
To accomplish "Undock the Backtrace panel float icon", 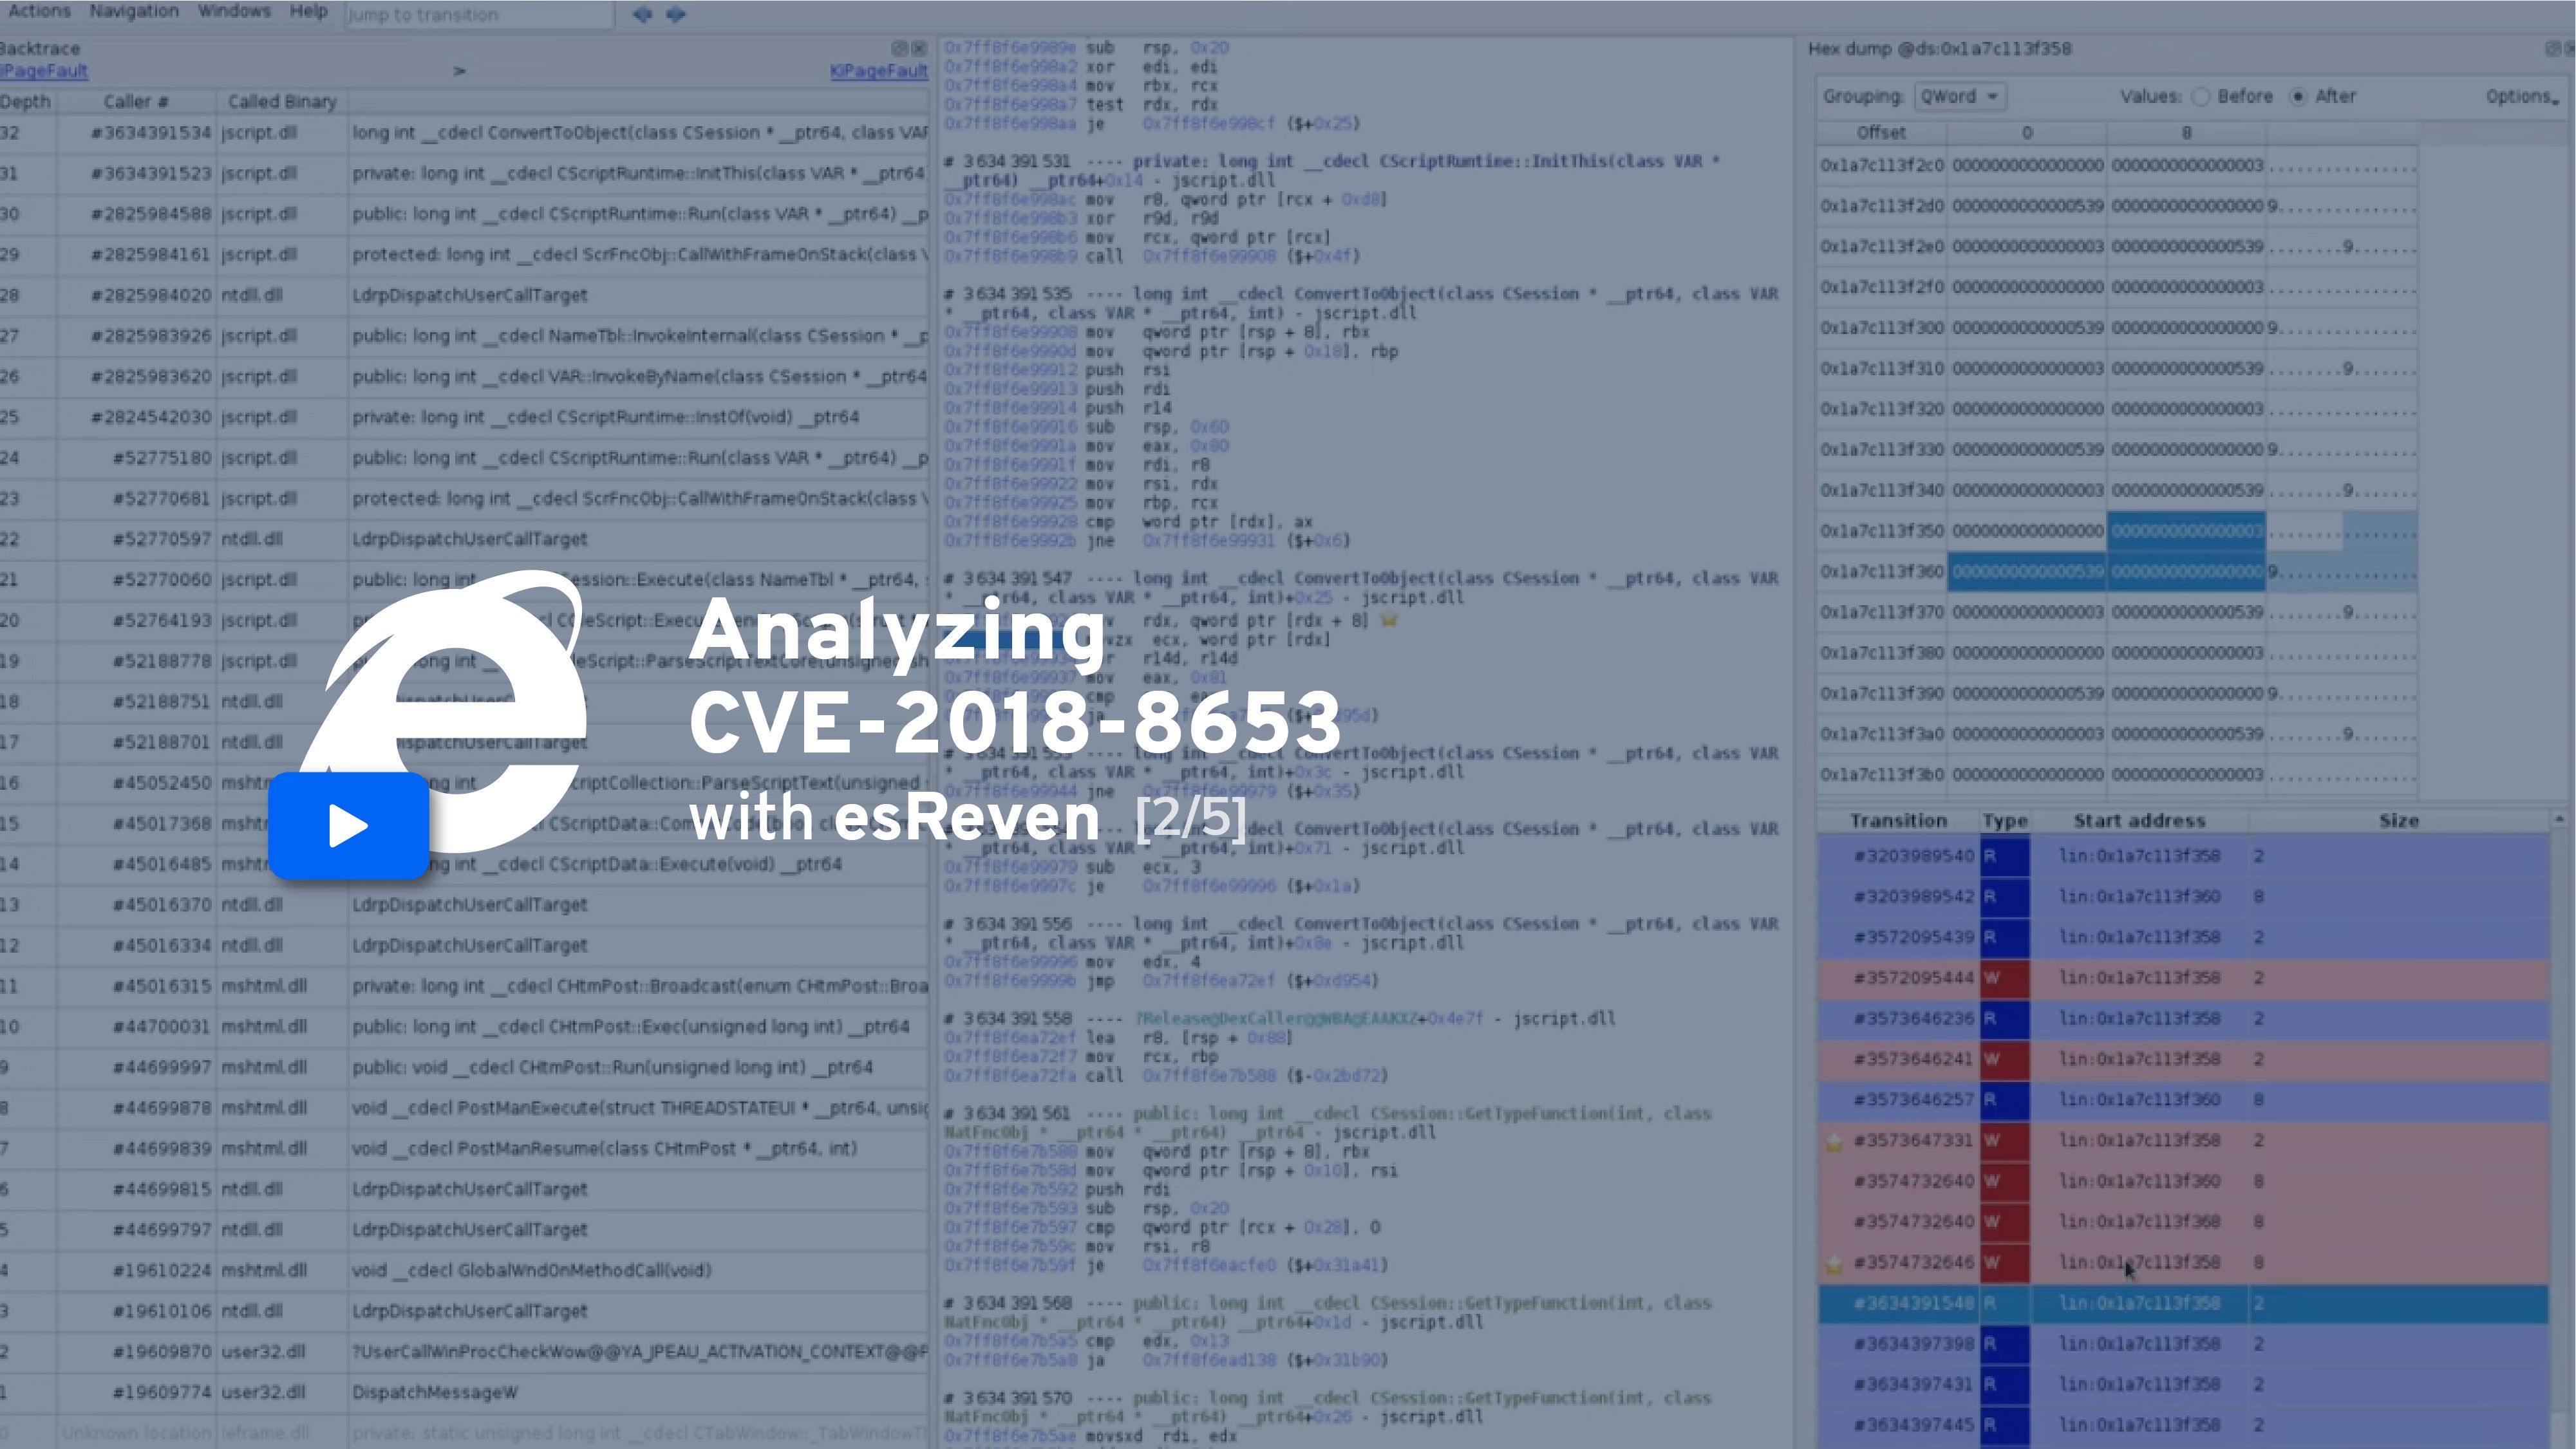I will [x=899, y=48].
